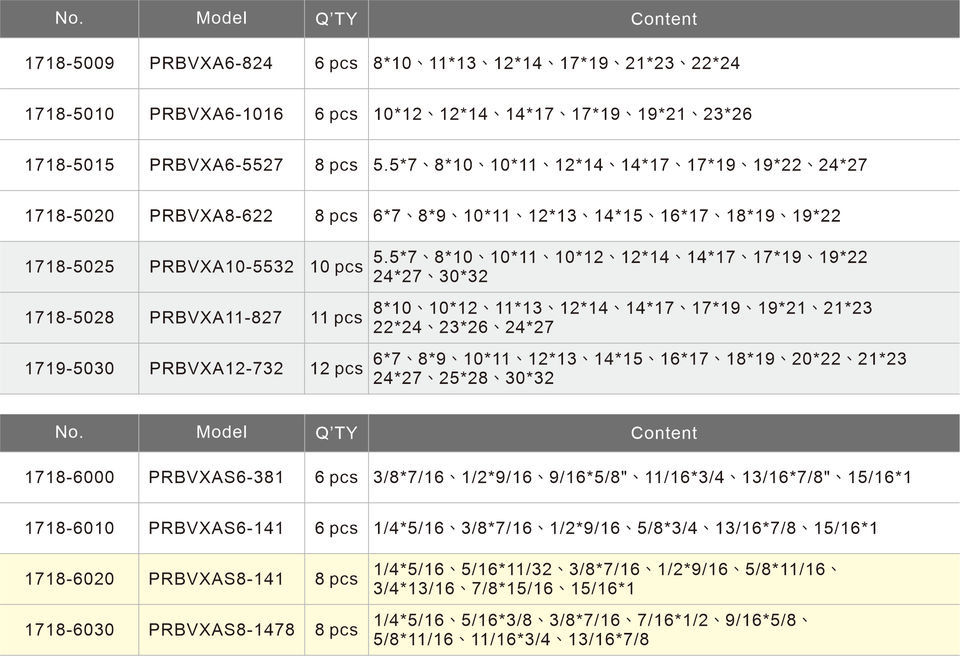
Task: Click the second table's Q'TY header
Action: tap(336, 433)
